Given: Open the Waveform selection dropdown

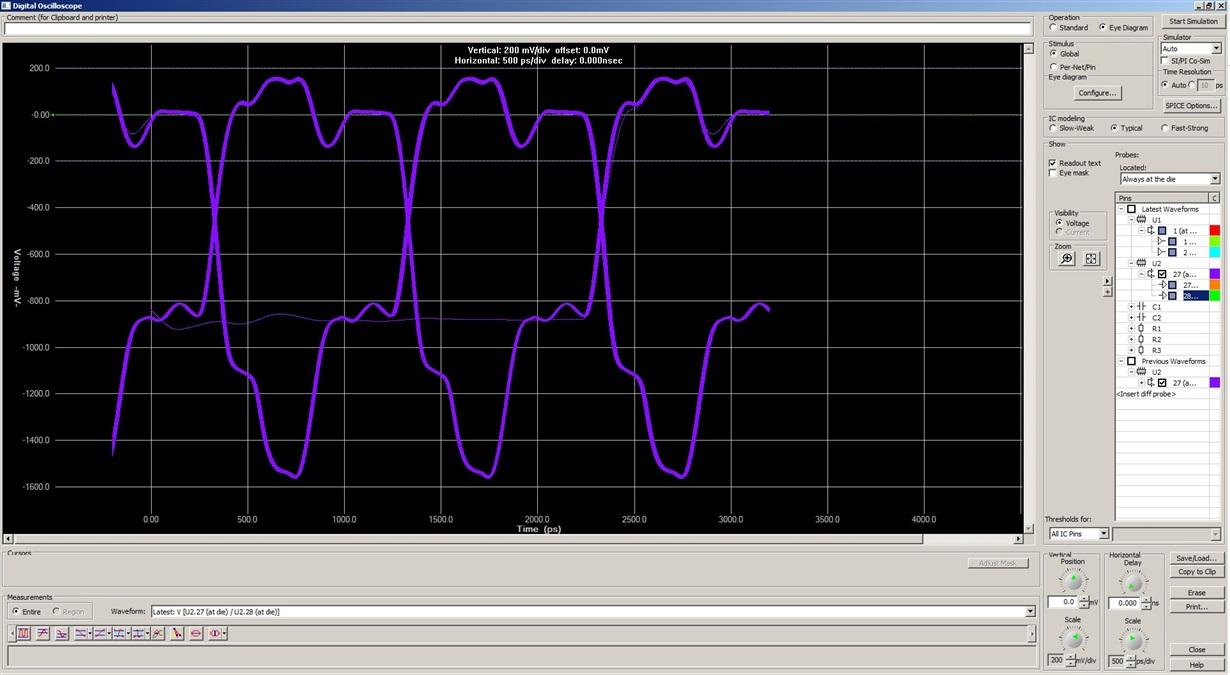Looking at the screenshot, I should pyautogui.click(x=1030, y=612).
